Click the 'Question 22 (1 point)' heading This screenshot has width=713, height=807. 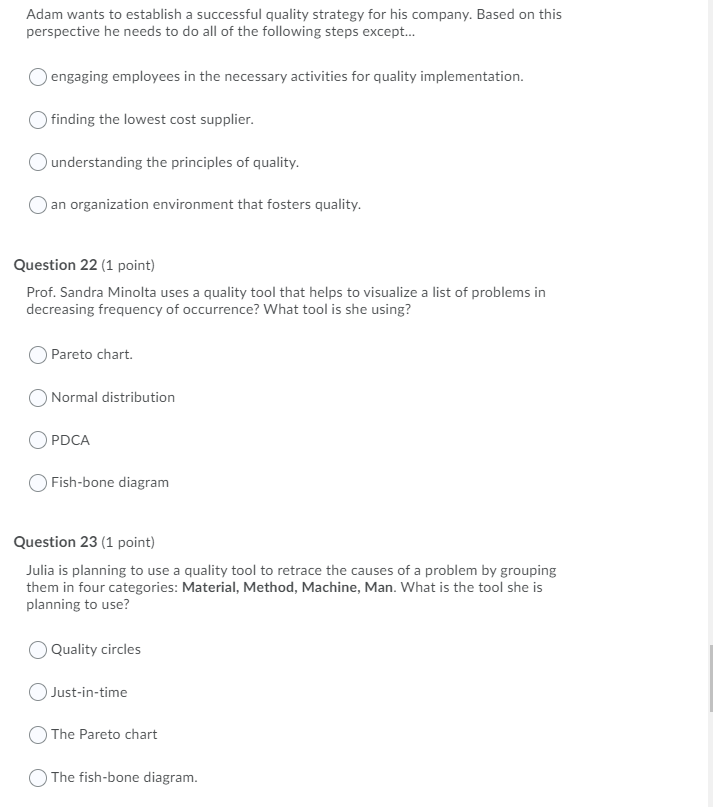point(84,265)
